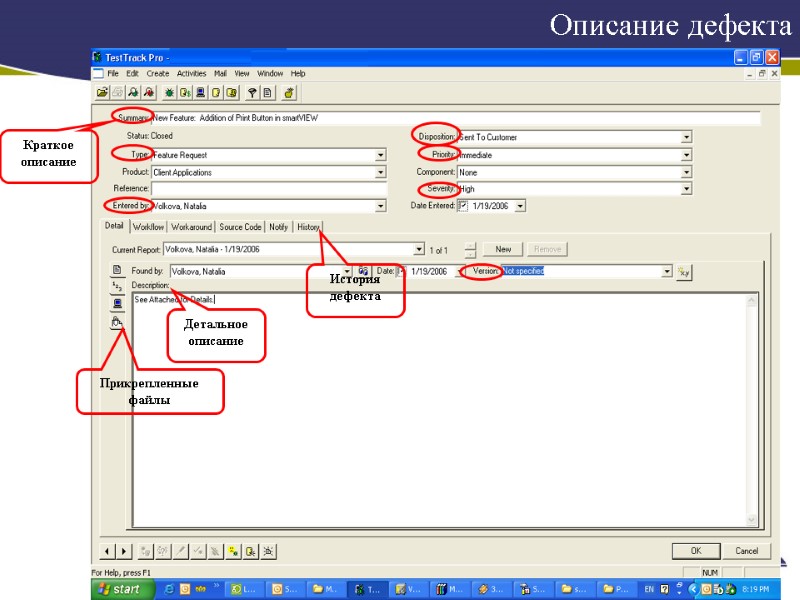
Task: Click the Cancel button
Action: [746, 551]
